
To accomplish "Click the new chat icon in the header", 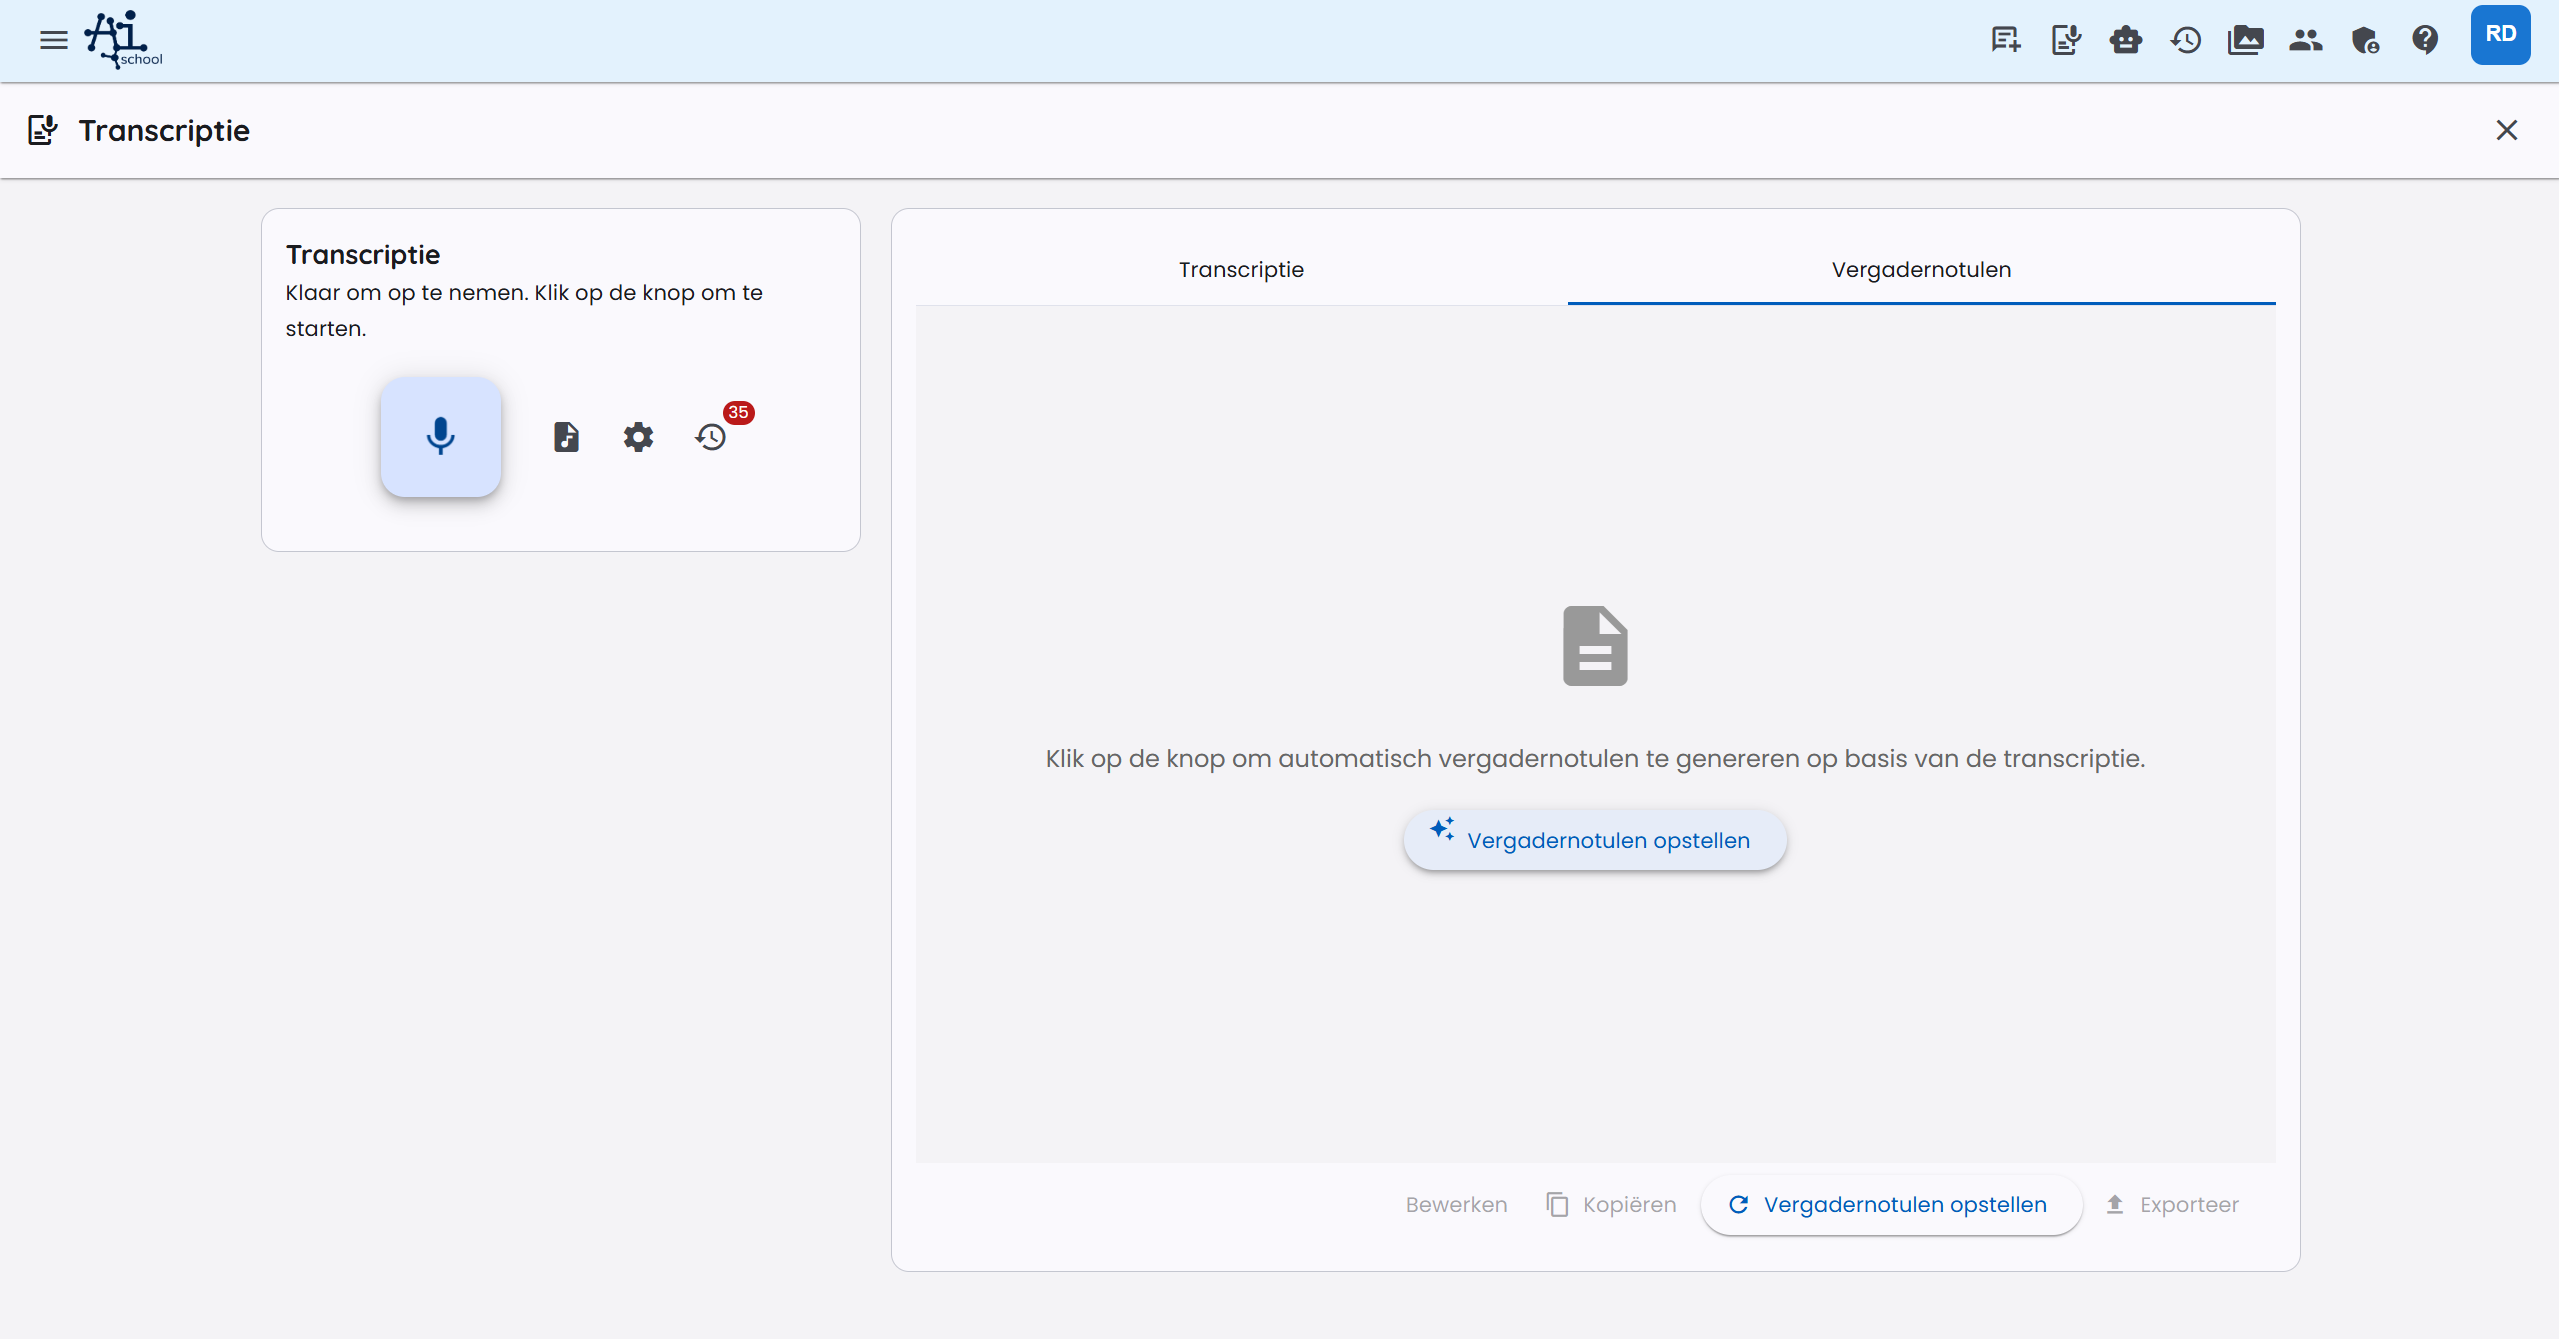I will 2005,40.
